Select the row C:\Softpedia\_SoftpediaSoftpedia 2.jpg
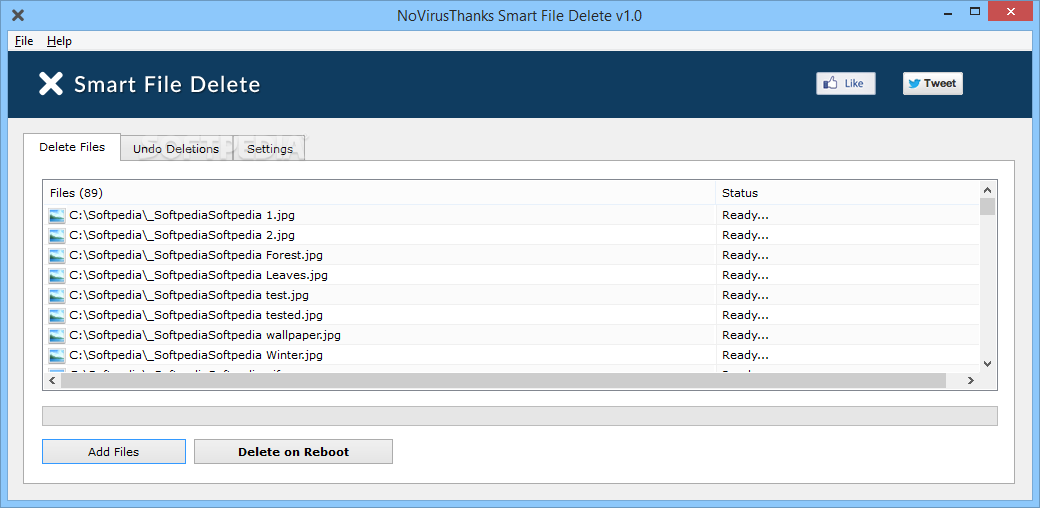Viewport: 1040px width, 508px height. click(x=511, y=235)
